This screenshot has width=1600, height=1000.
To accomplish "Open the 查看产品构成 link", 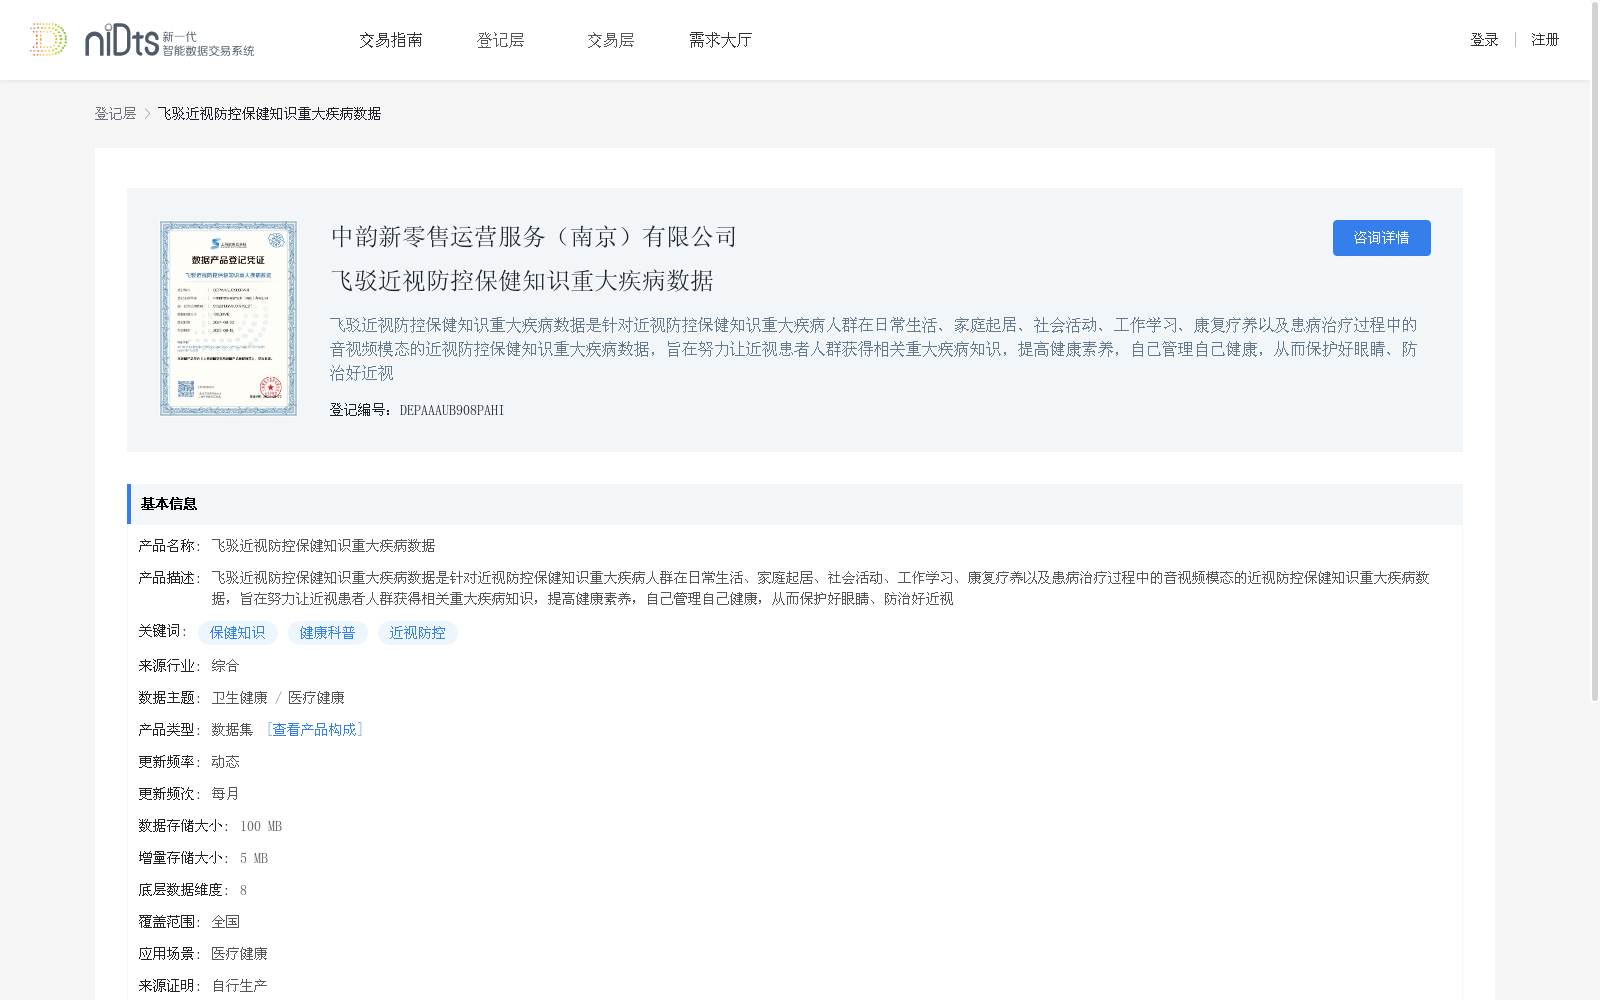I will tap(315, 730).
